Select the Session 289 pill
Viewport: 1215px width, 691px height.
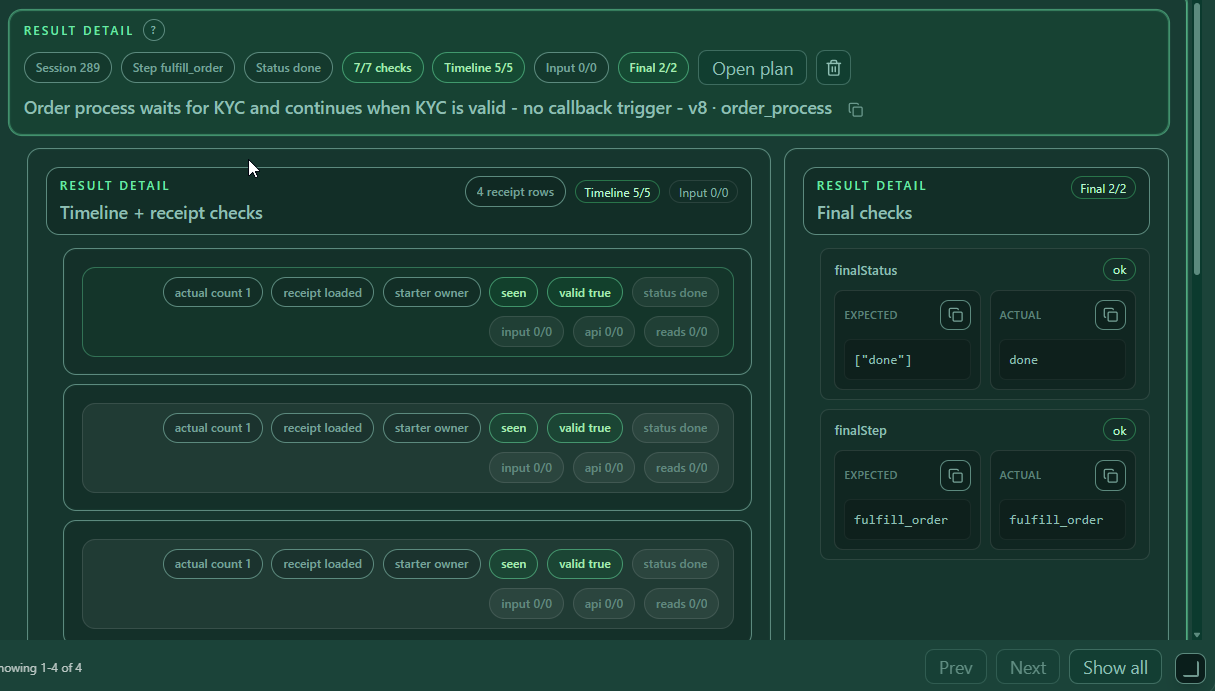[68, 68]
